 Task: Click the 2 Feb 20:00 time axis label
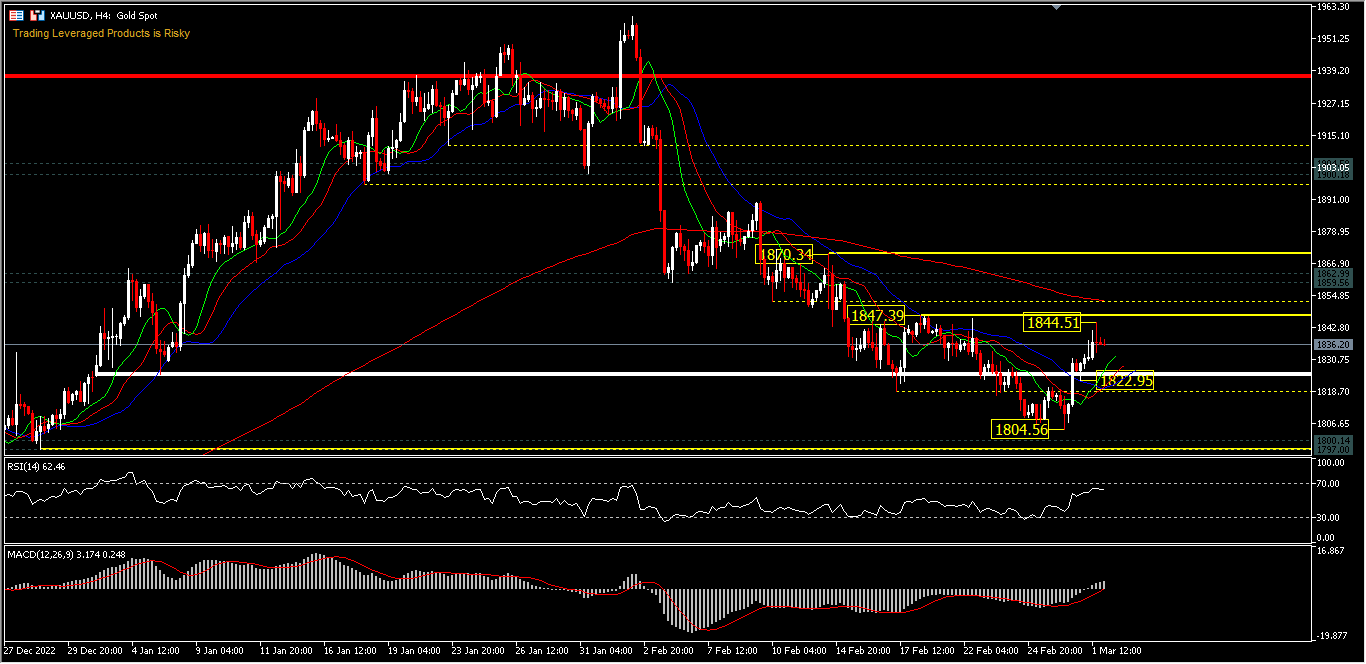click(668, 650)
